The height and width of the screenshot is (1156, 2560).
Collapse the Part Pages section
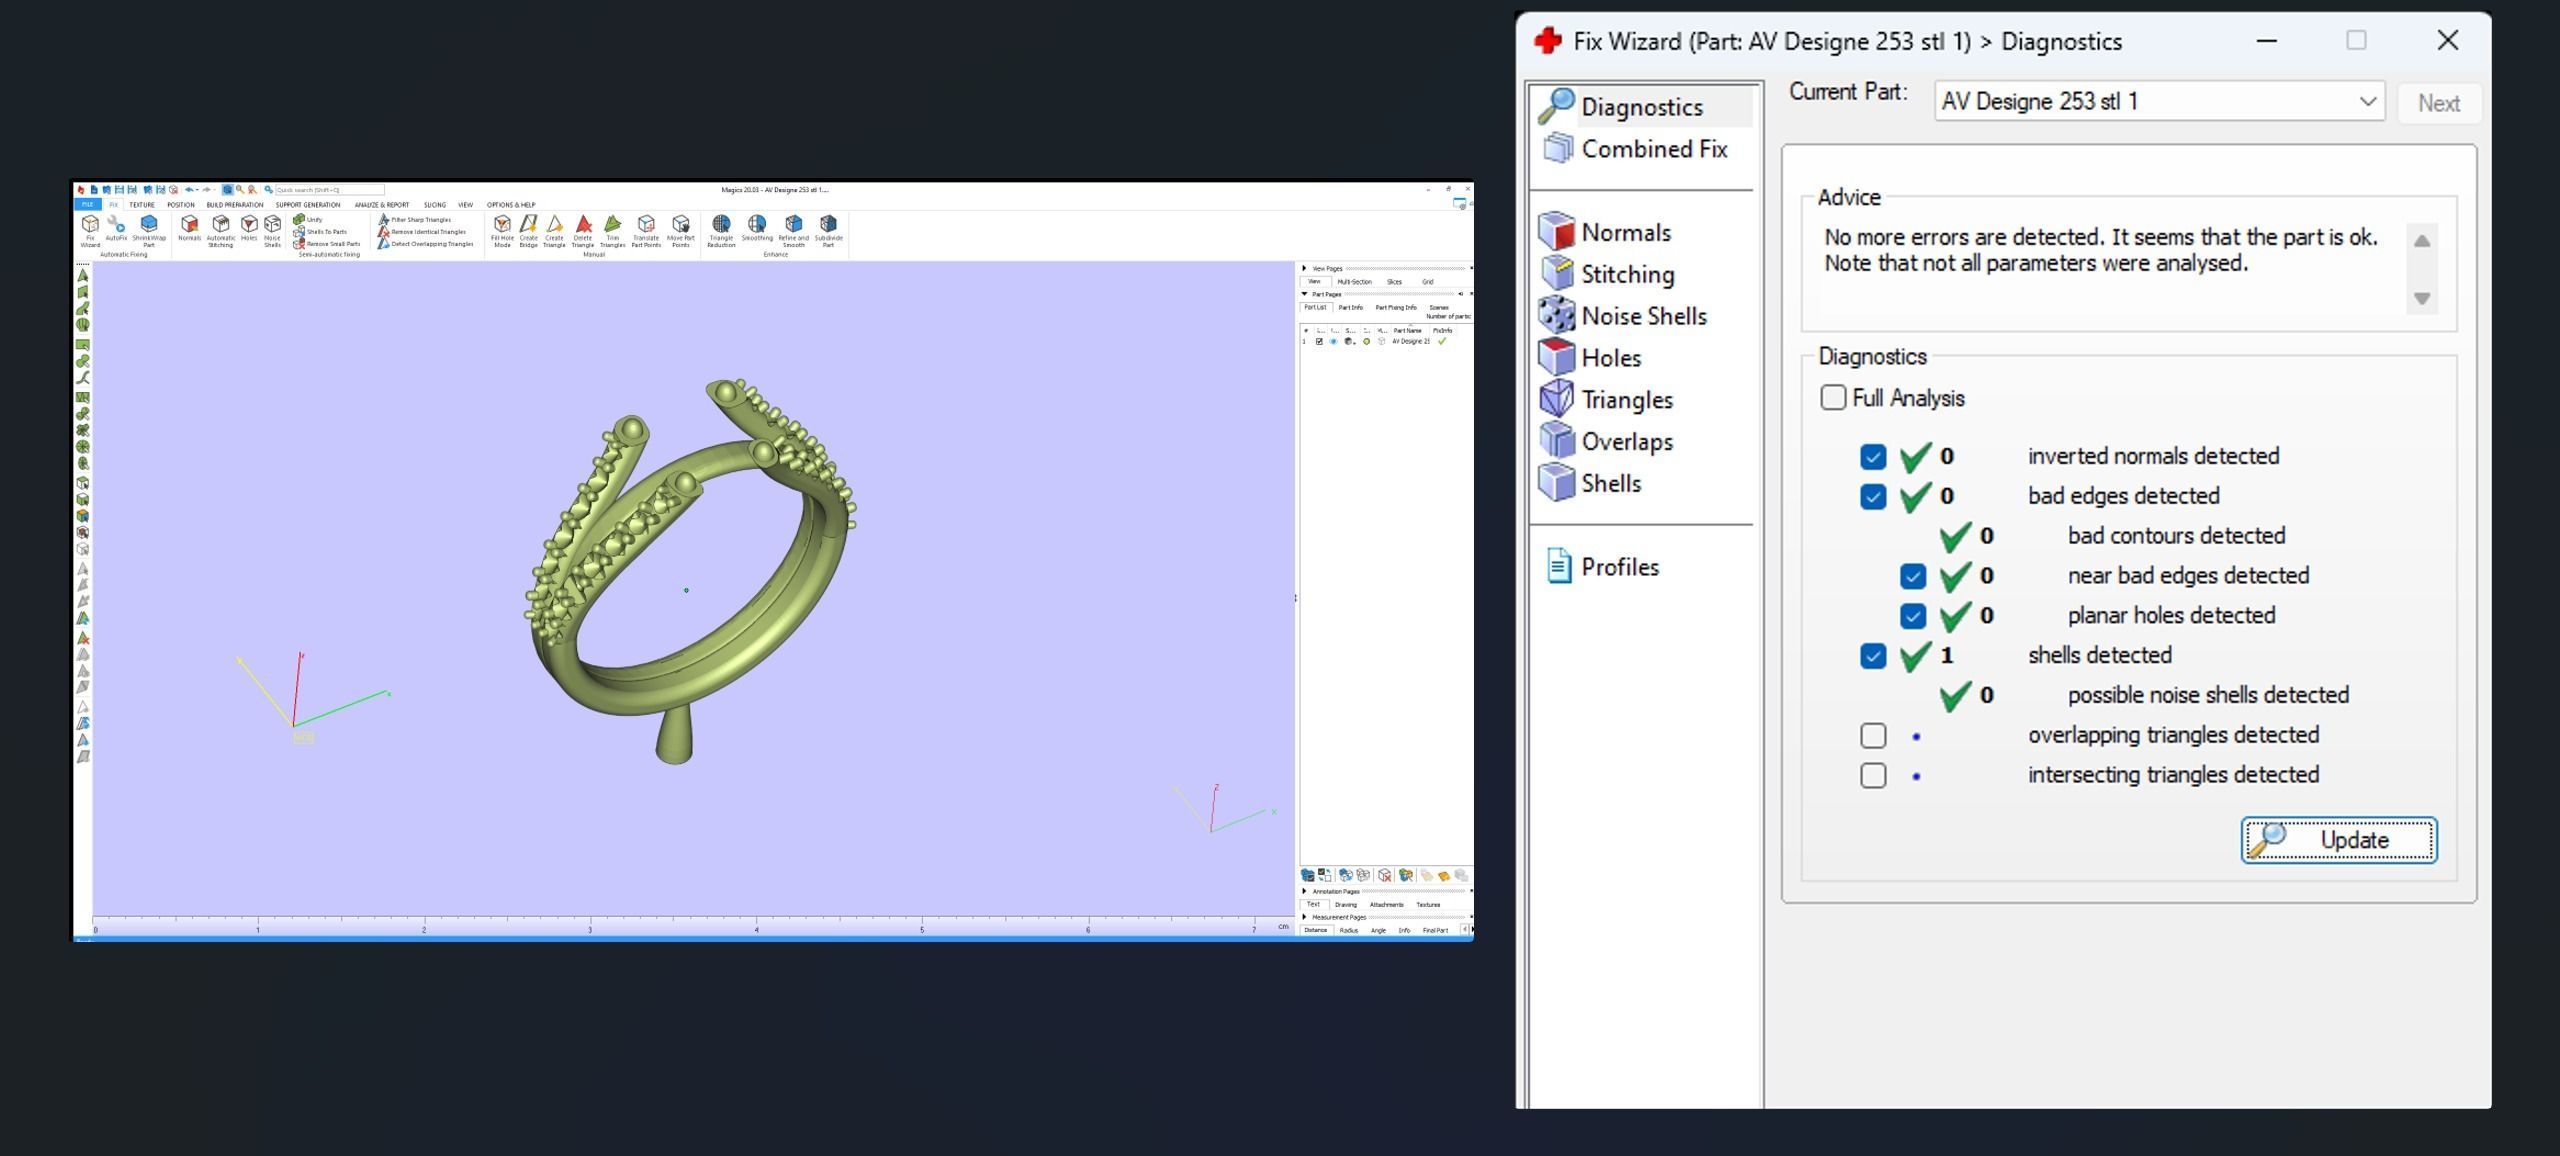coord(1305,294)
